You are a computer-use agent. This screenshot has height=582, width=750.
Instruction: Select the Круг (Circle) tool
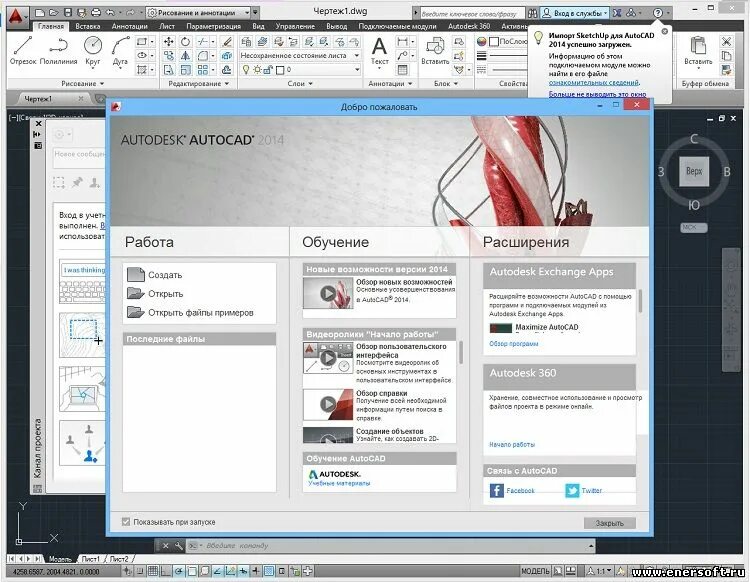(x=93, y=51)
